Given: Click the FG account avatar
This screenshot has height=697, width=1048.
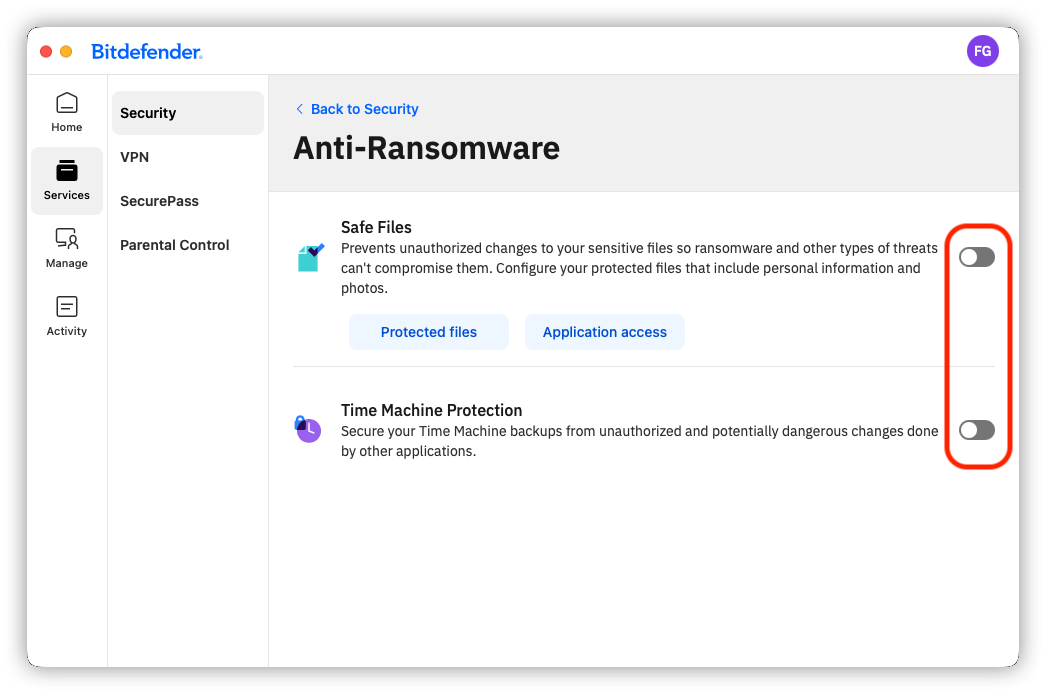Looking at the screenshot, I should tap(982, 51).
